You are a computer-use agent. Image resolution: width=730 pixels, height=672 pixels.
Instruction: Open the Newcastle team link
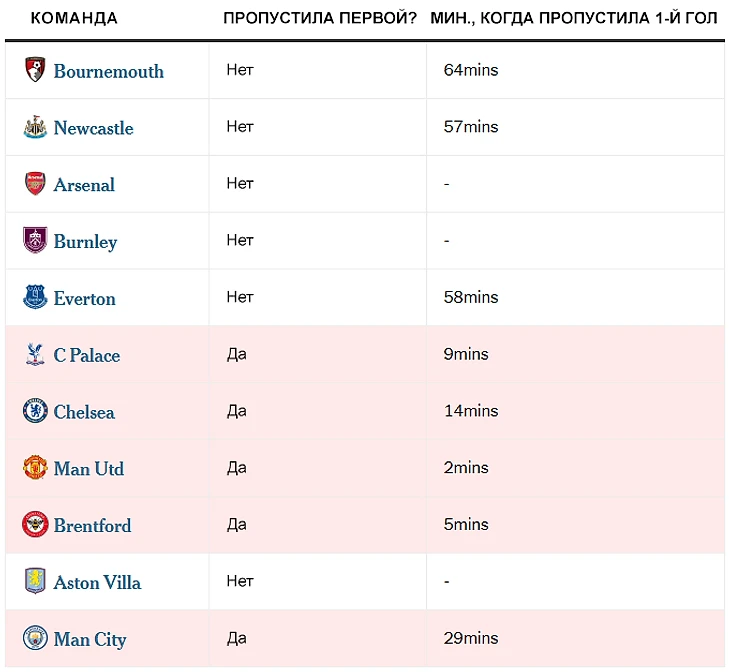[93, 128]
